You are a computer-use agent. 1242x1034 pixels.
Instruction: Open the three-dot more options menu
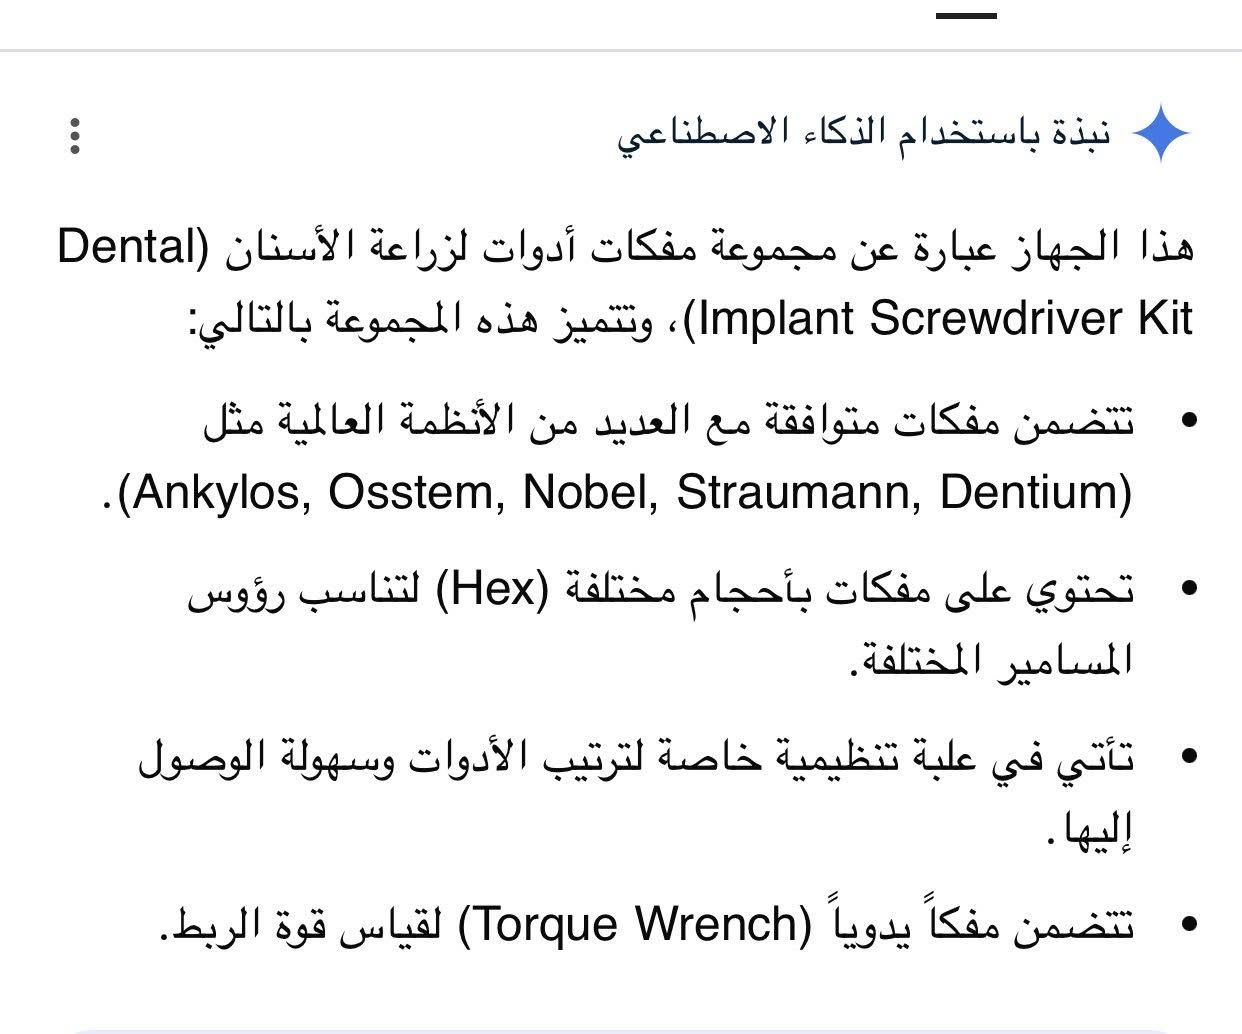click(x=75, y=136)
